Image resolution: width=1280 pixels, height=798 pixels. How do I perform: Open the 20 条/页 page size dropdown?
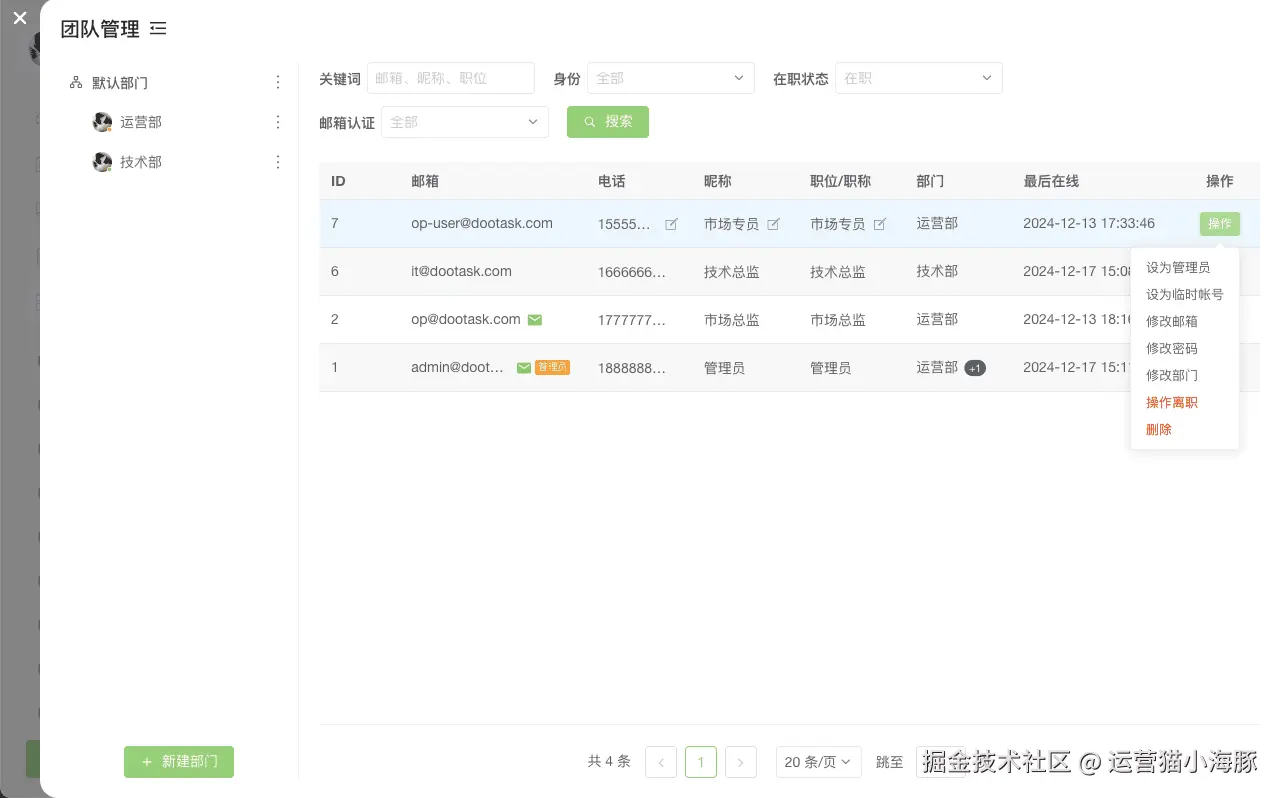(818, 762)
